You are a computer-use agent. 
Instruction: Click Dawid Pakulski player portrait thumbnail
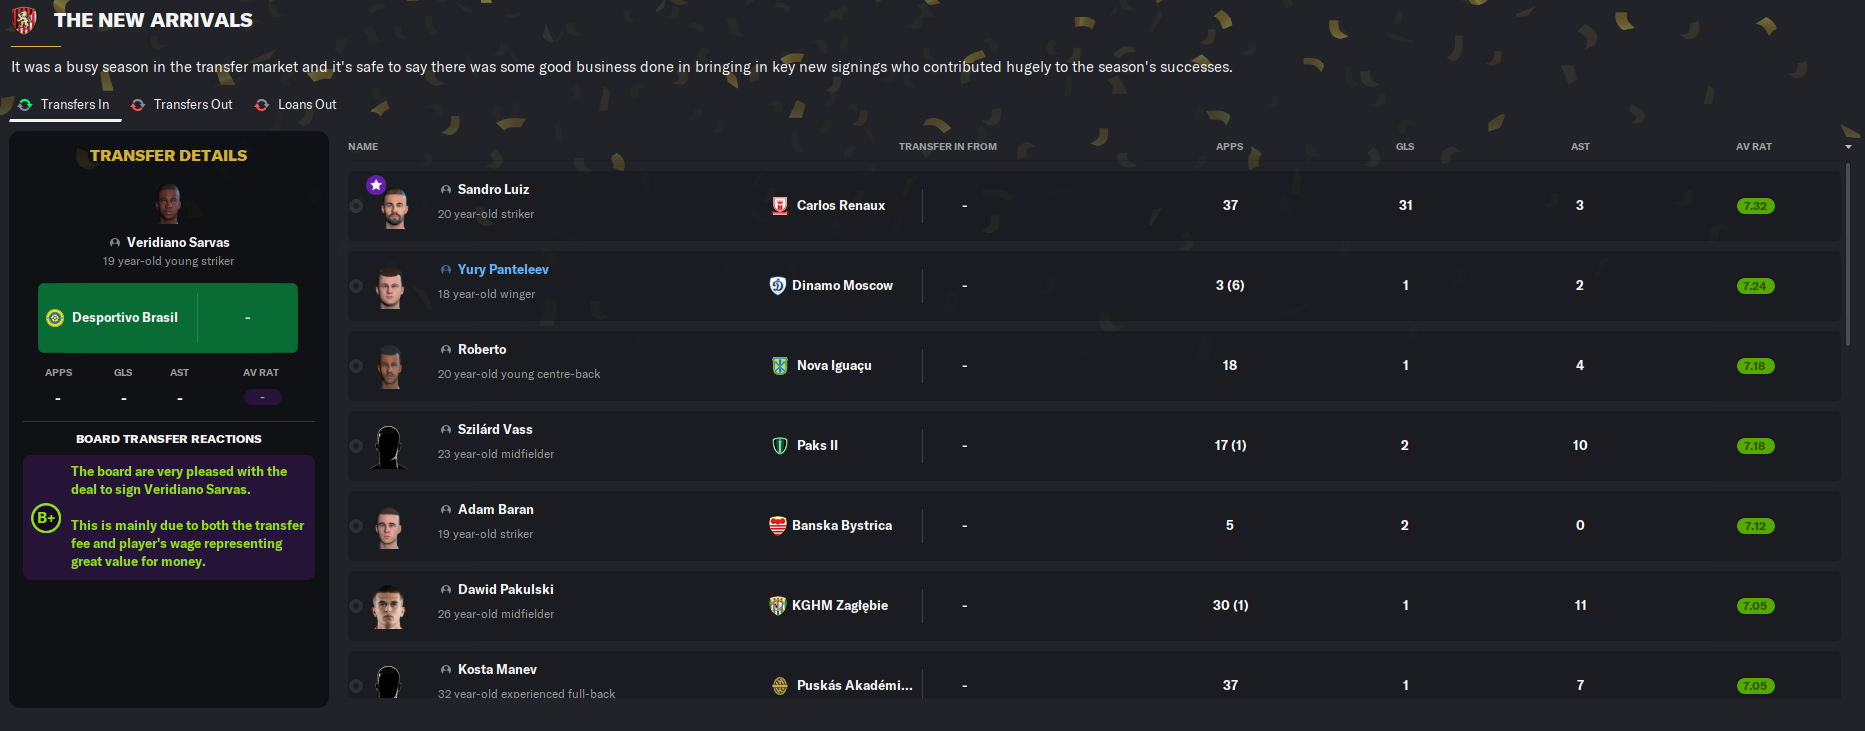[x=389, y=606]
